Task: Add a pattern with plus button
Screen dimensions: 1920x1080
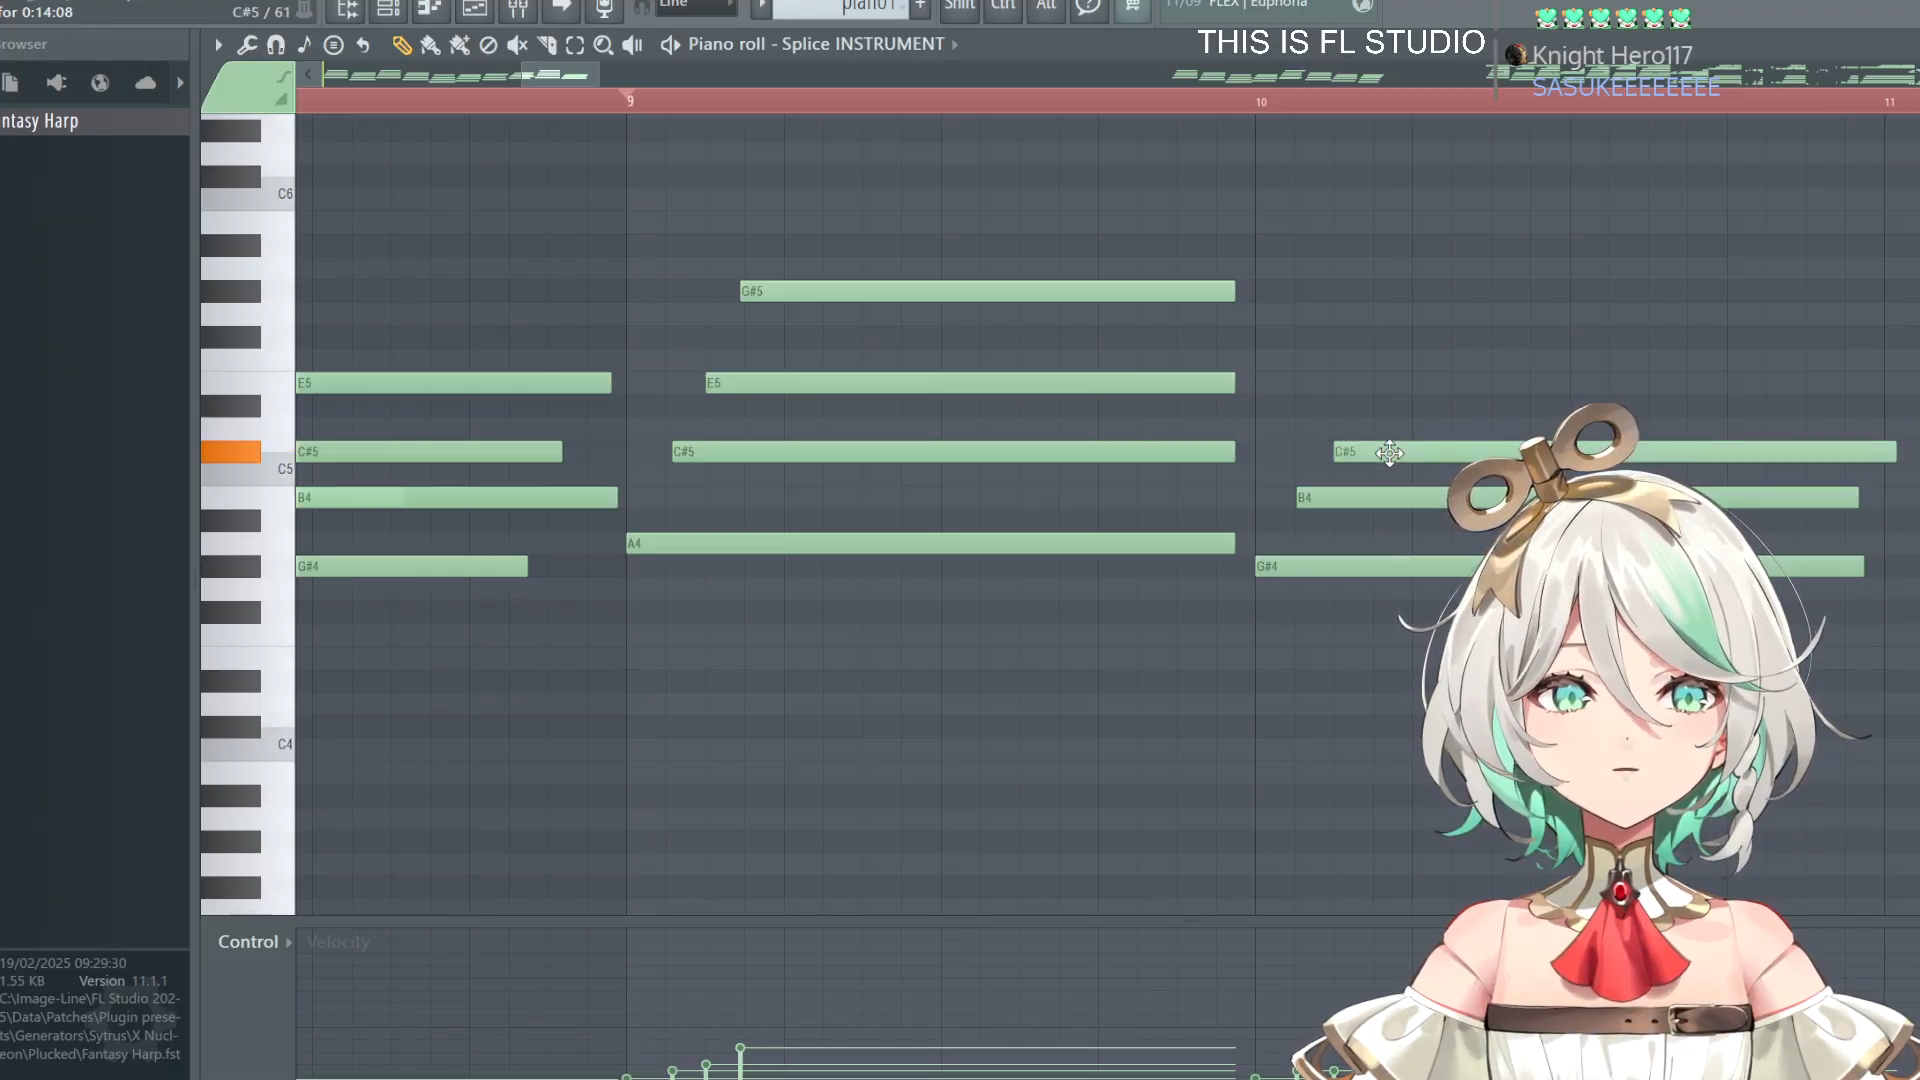Action: pyautogui.click(x=920, y=6)
